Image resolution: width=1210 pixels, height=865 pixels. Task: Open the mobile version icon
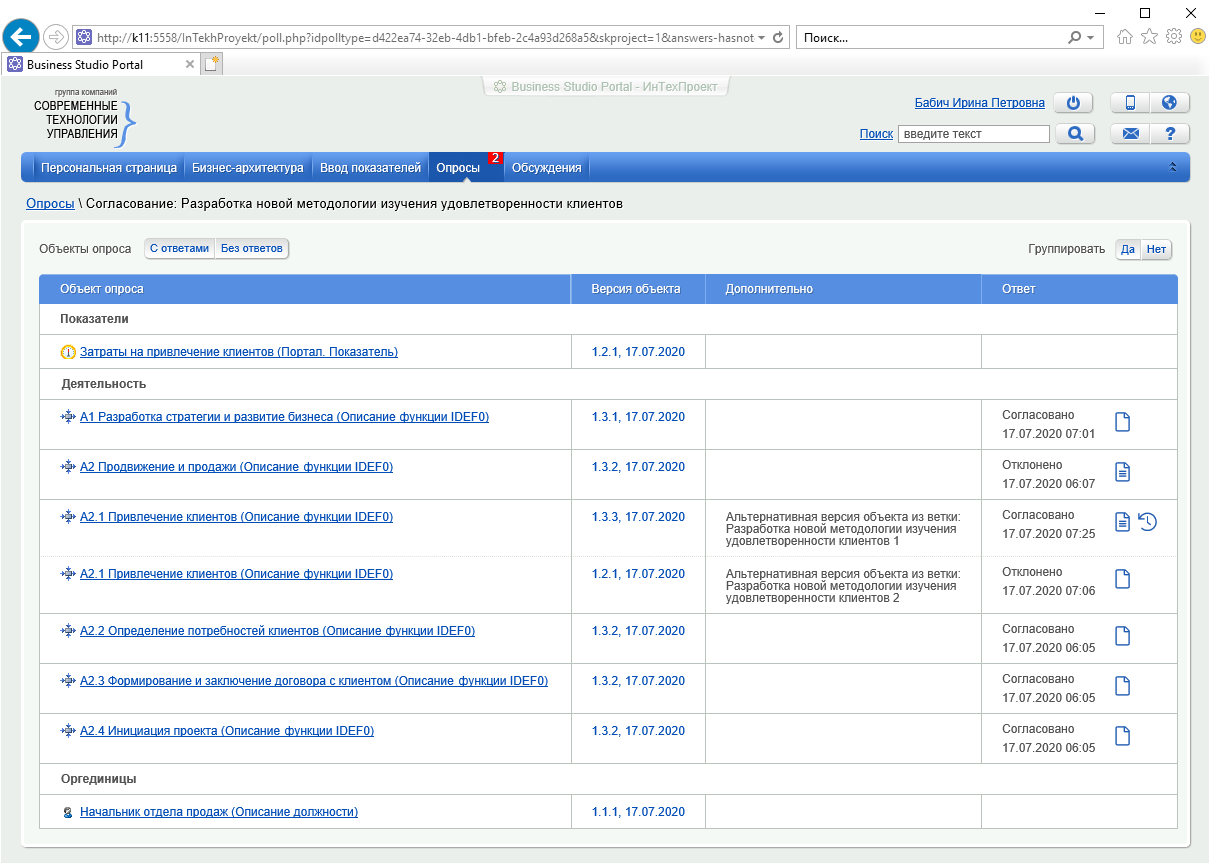click(x=1130, y=103)
